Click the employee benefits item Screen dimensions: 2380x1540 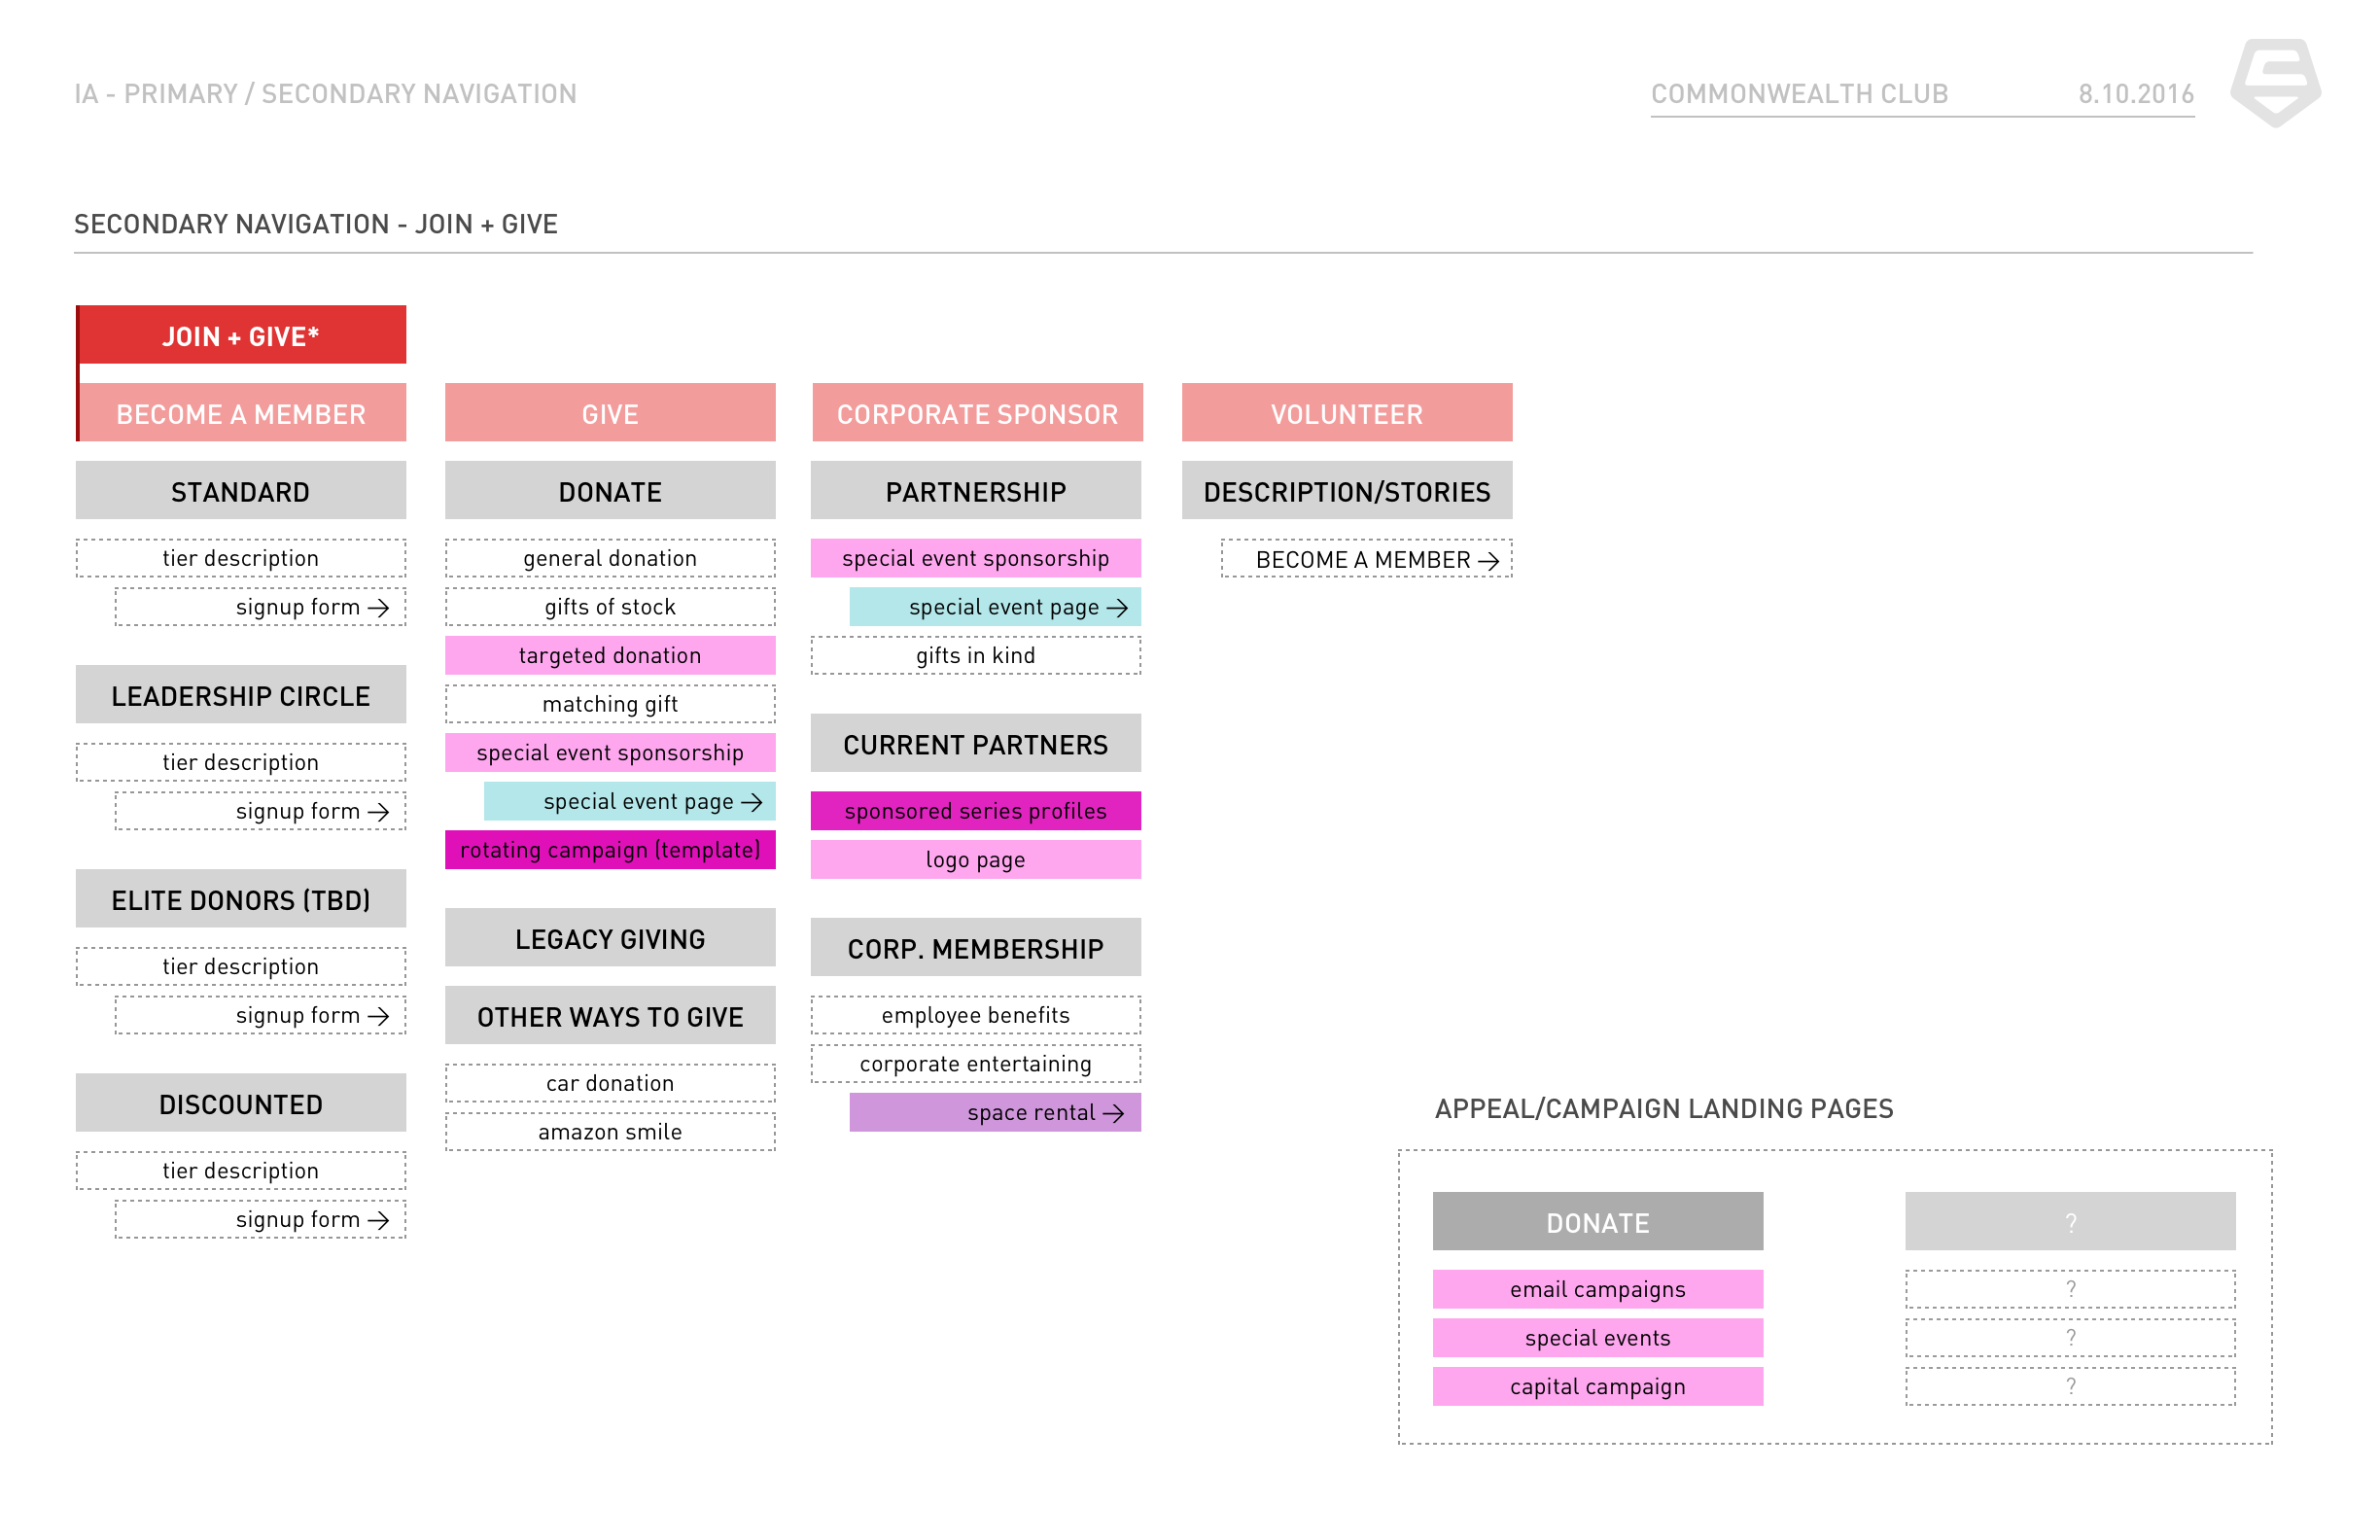coord(976,1015)
